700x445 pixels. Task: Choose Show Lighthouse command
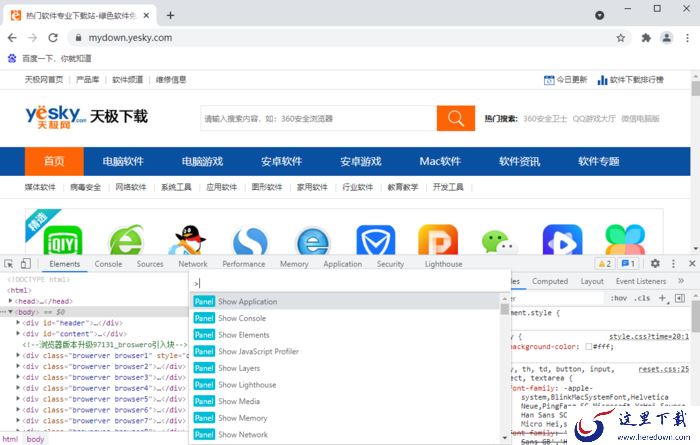point(345,385)
